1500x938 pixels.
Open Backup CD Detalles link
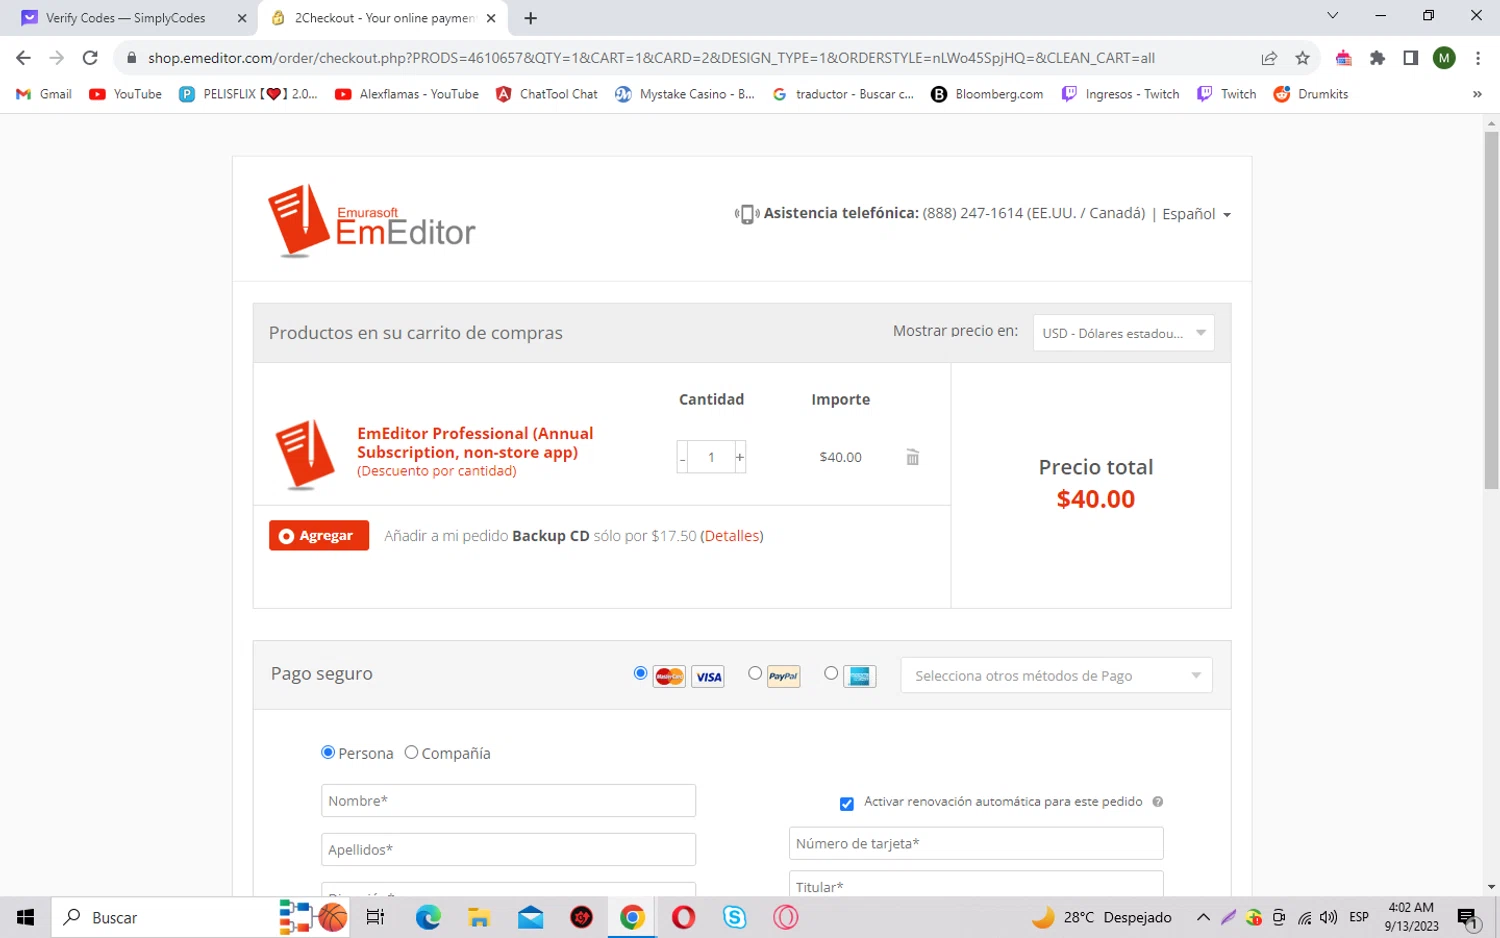(x=732, y=536)
